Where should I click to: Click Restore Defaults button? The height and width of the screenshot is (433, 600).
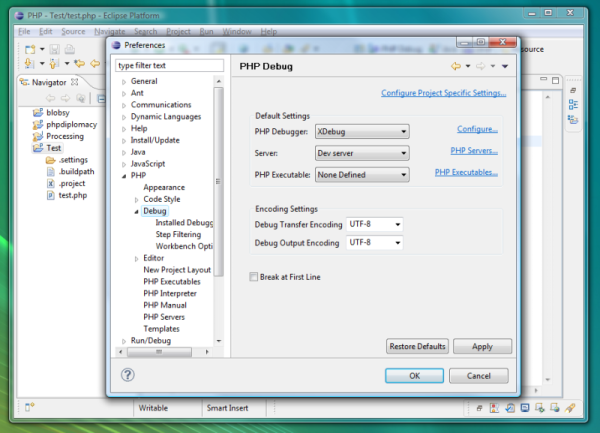417,346
